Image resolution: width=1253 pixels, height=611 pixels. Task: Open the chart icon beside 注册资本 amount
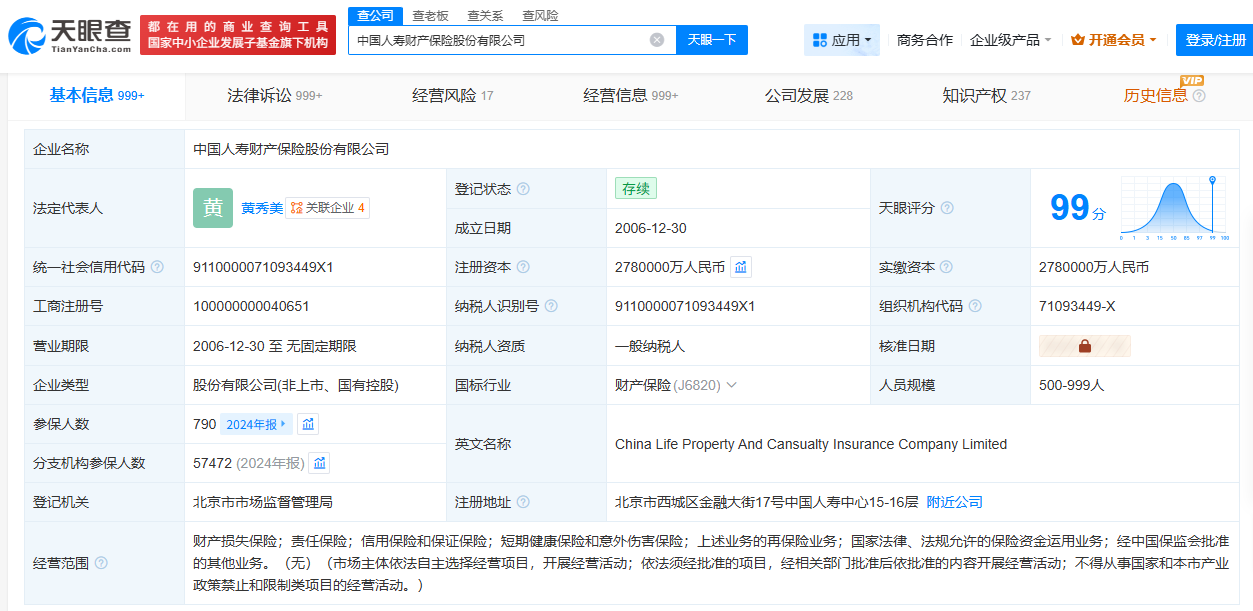point(741,267)
